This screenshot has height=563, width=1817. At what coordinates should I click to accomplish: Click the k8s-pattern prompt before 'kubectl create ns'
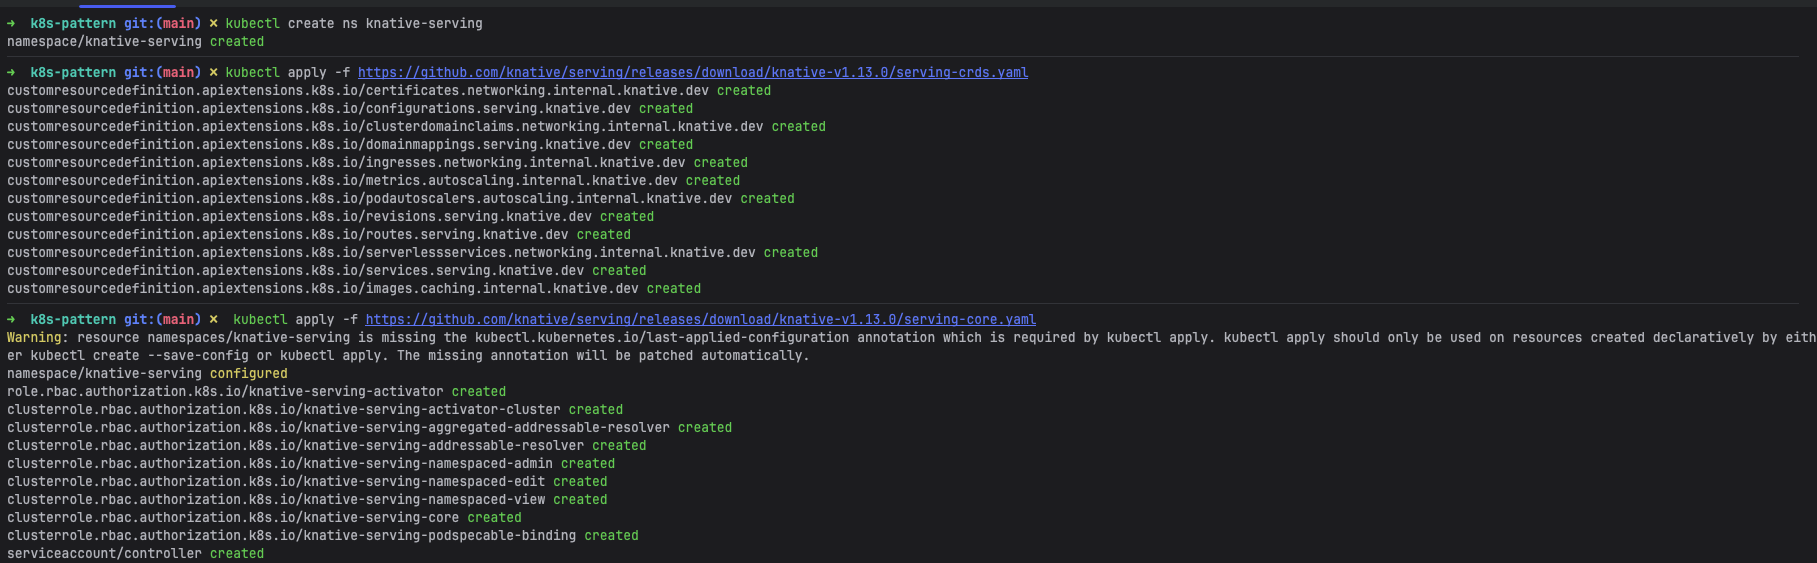73,23
